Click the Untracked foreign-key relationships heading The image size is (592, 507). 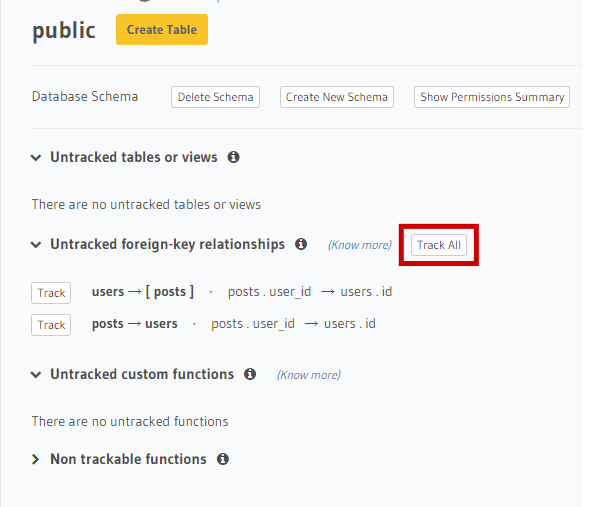point(168,244)
